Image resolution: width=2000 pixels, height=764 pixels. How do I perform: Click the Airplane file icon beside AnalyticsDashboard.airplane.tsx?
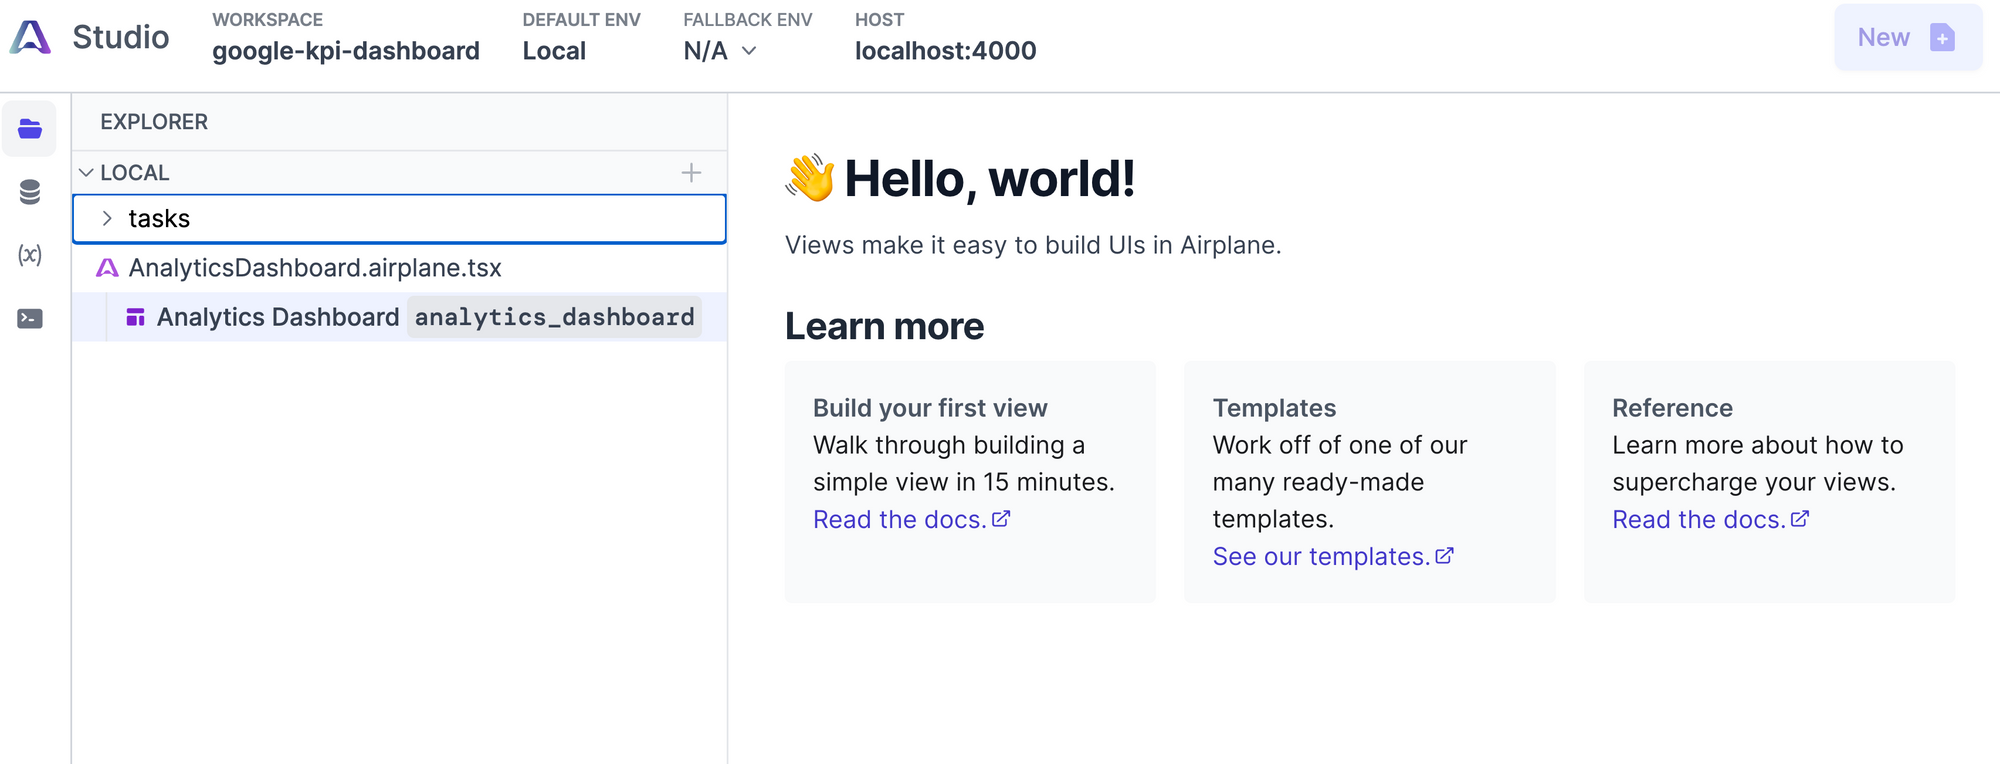click(107, 268)
